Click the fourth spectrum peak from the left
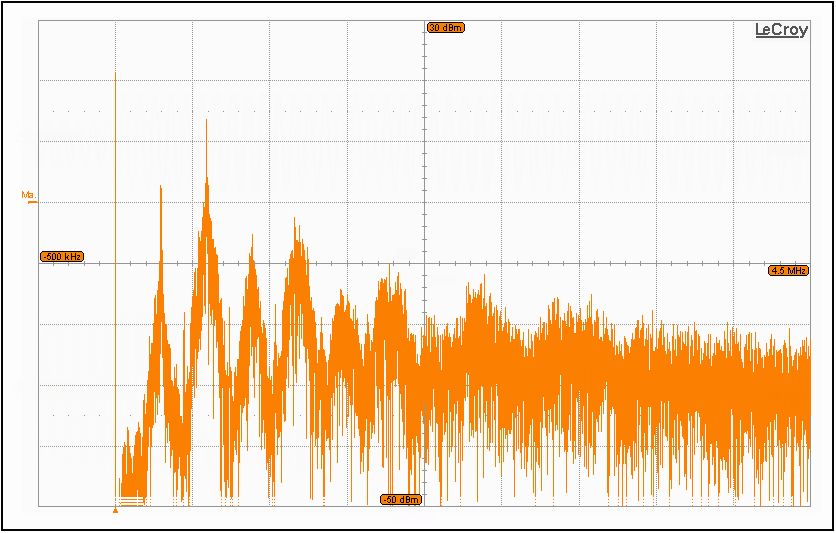The width and height of the screenshot is (836, 533). [295, 220]
